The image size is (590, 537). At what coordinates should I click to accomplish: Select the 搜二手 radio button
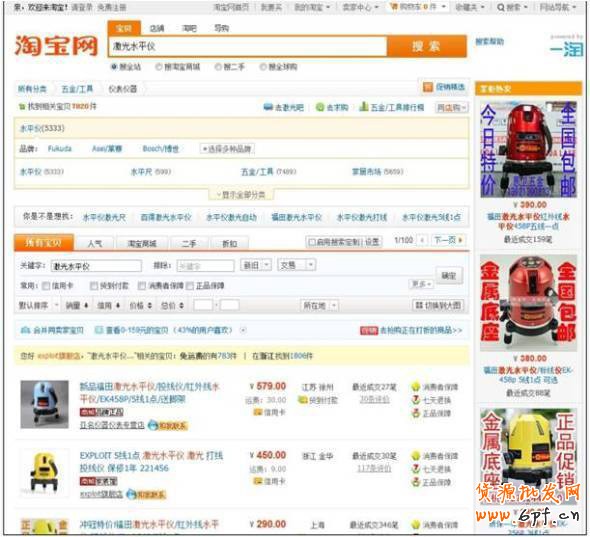point(218,67)
